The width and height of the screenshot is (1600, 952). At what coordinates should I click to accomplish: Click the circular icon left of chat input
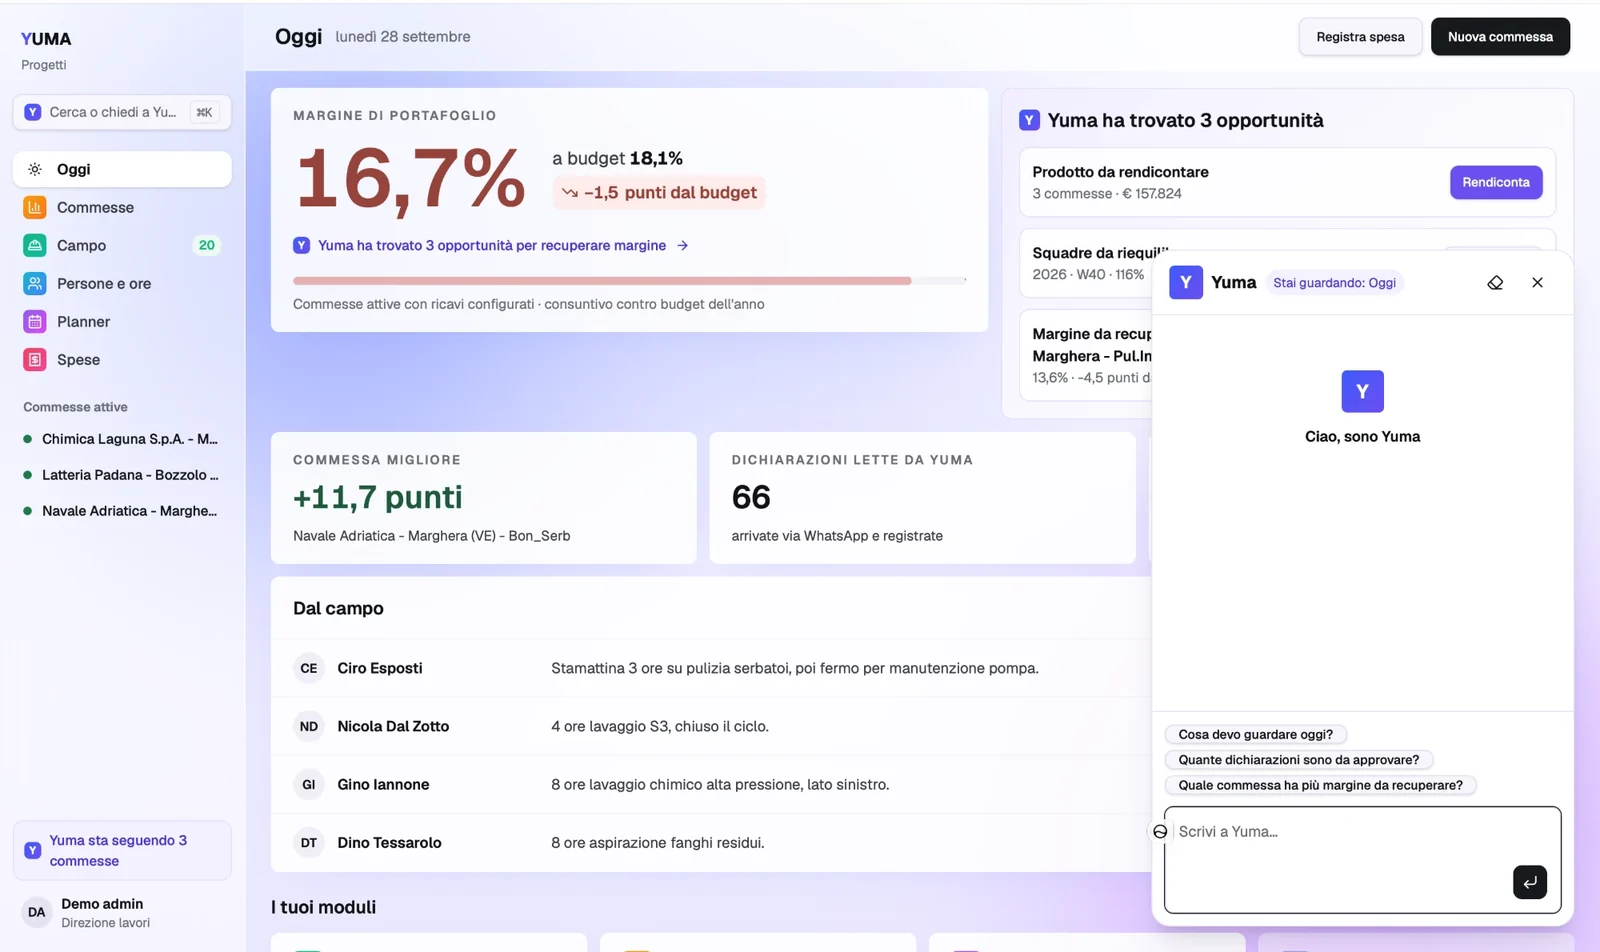pyautogui.click(x=1160, y=831)
